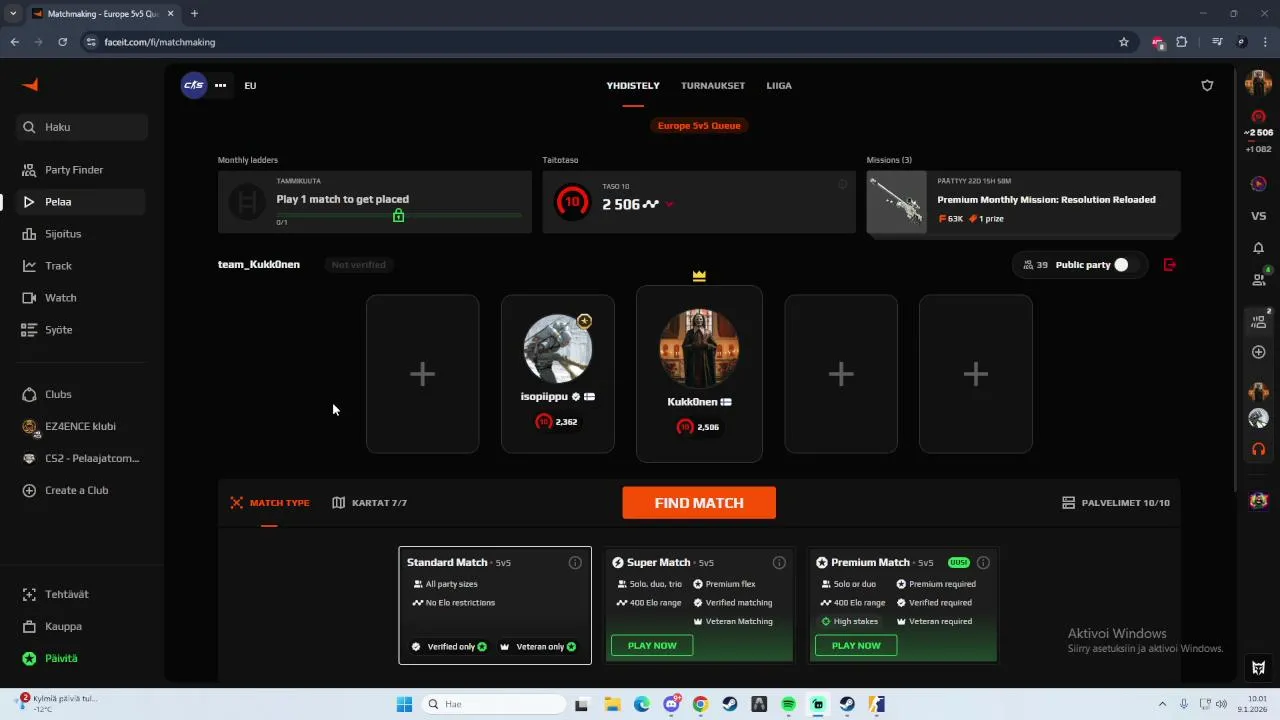Screen dimensions: 1280x720
Task: Open PALVELIMET 10/10 server selection
Action: (x=1116, y=503)
